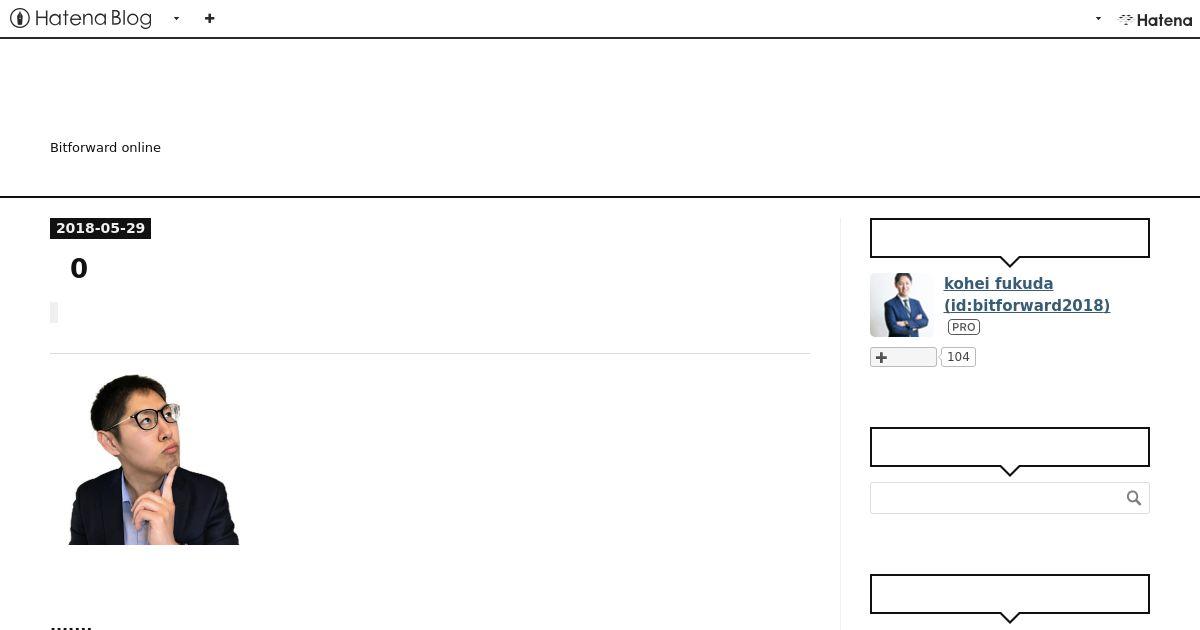Open kohei fukuda (id:bitforward2018) profile link
The width and height of the screenshot is (1200, 630).
[x=1027, y=294]
